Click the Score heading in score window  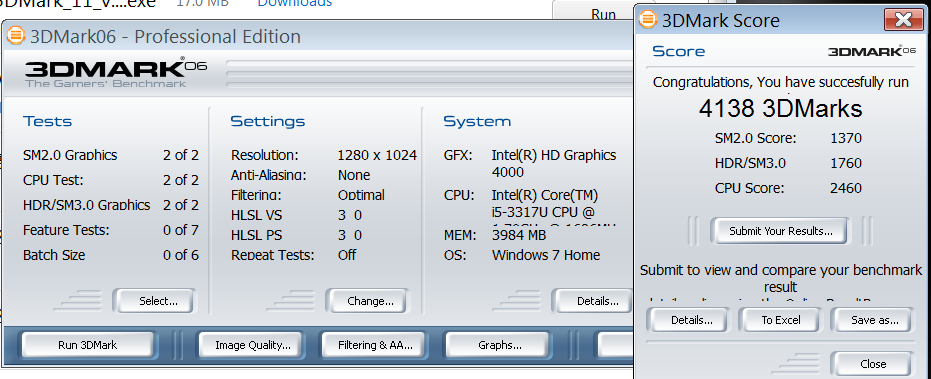coord(679,51)
